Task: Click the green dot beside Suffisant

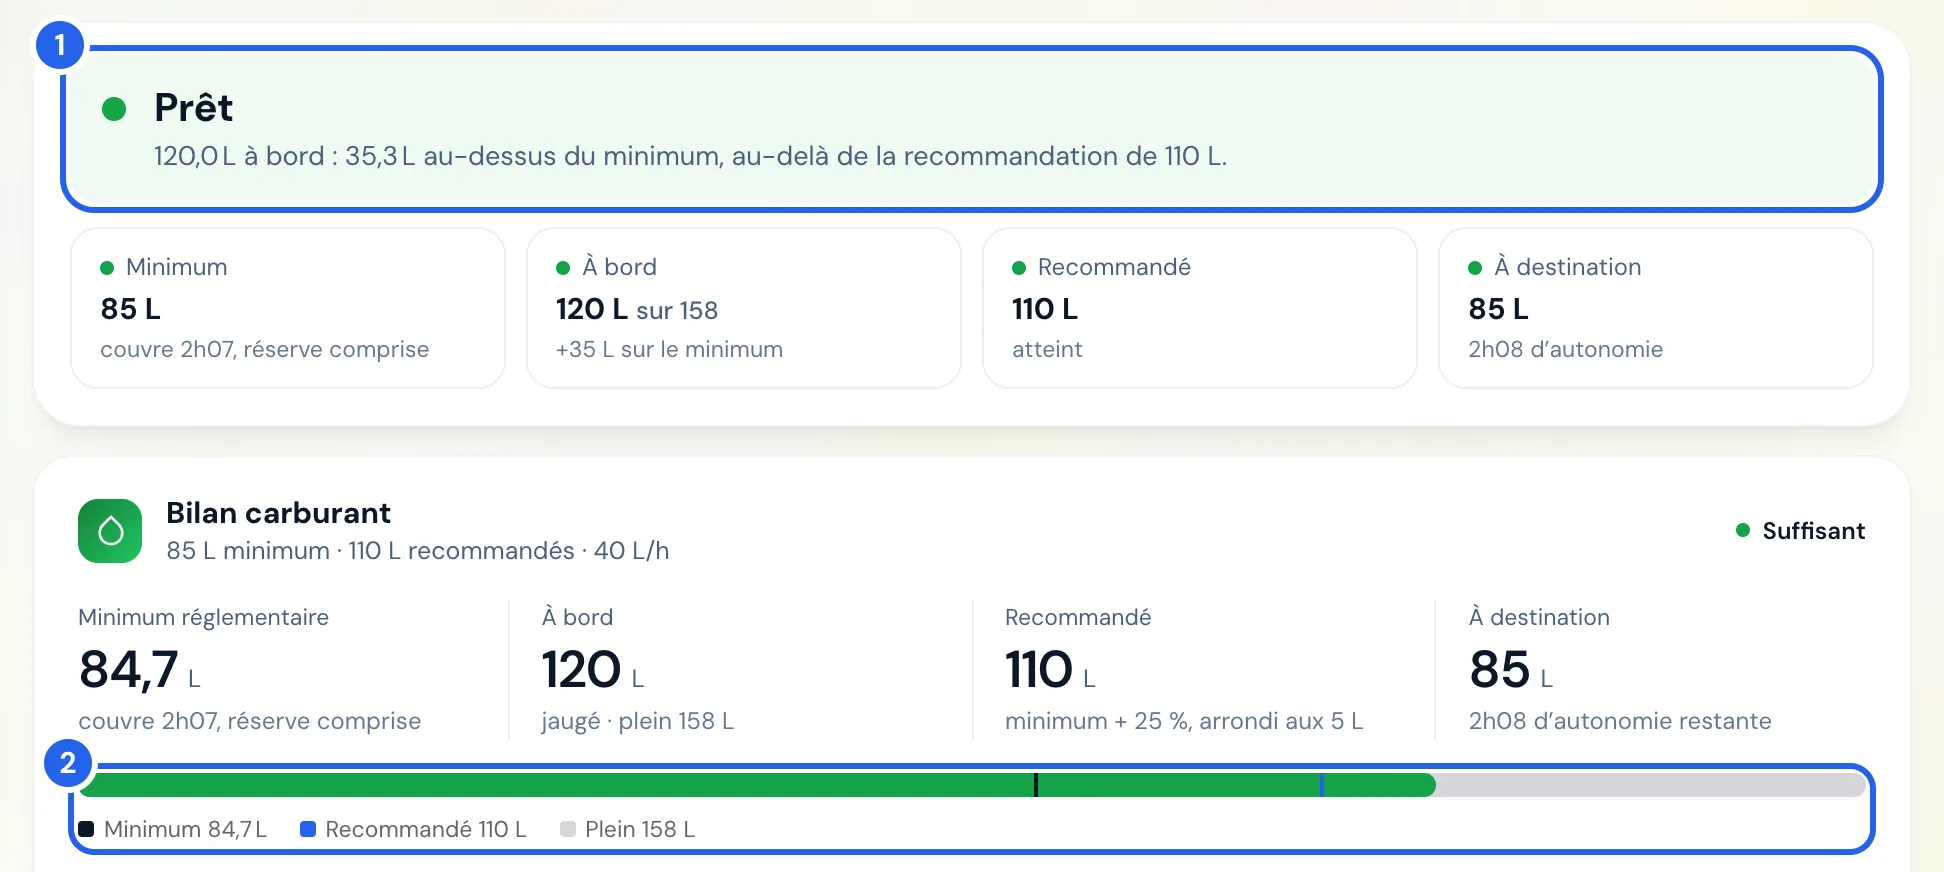Action: coord(1743,530)
